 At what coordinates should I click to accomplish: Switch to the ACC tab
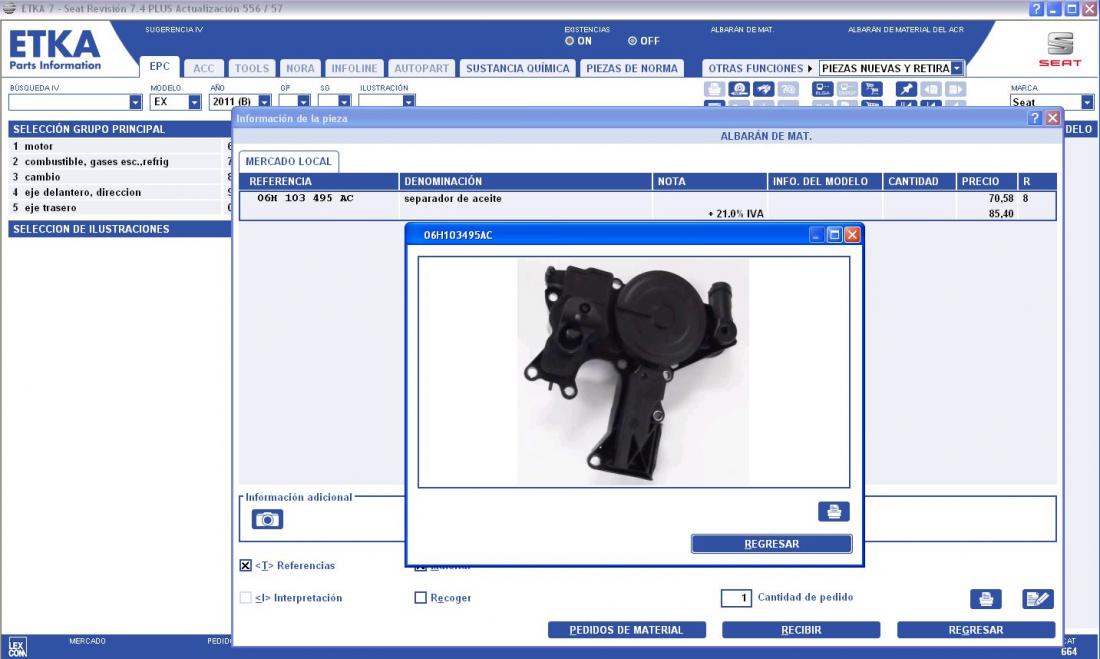pos(203,68)
